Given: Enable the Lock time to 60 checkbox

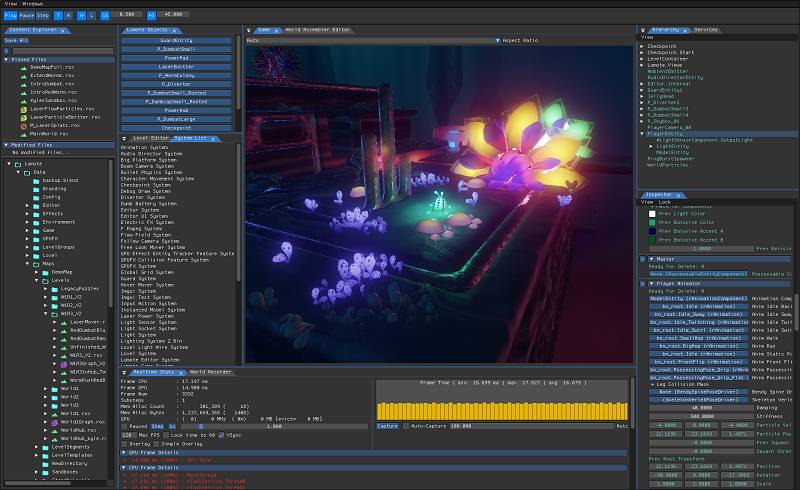Looking at the screenshot, I should 166,435.
